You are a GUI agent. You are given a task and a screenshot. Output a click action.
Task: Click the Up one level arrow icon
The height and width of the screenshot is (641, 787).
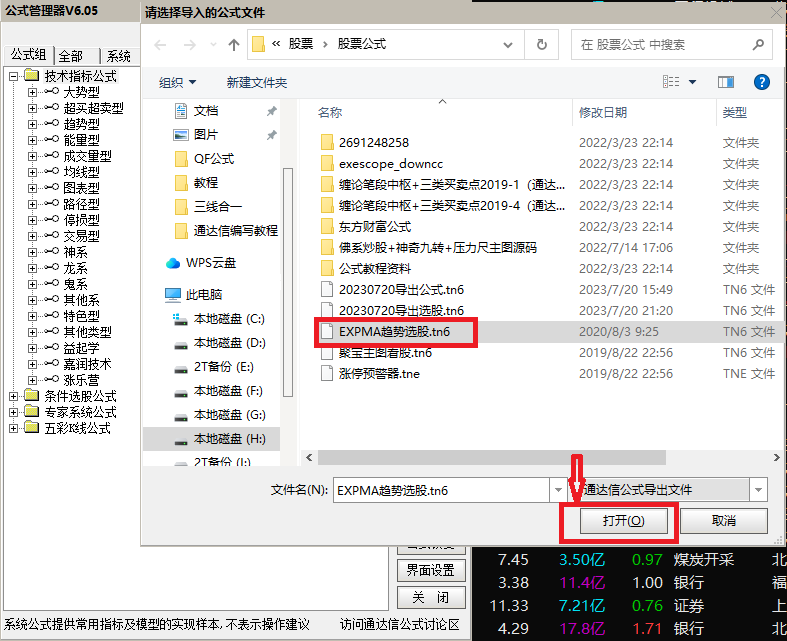click(x=233, y=44)
